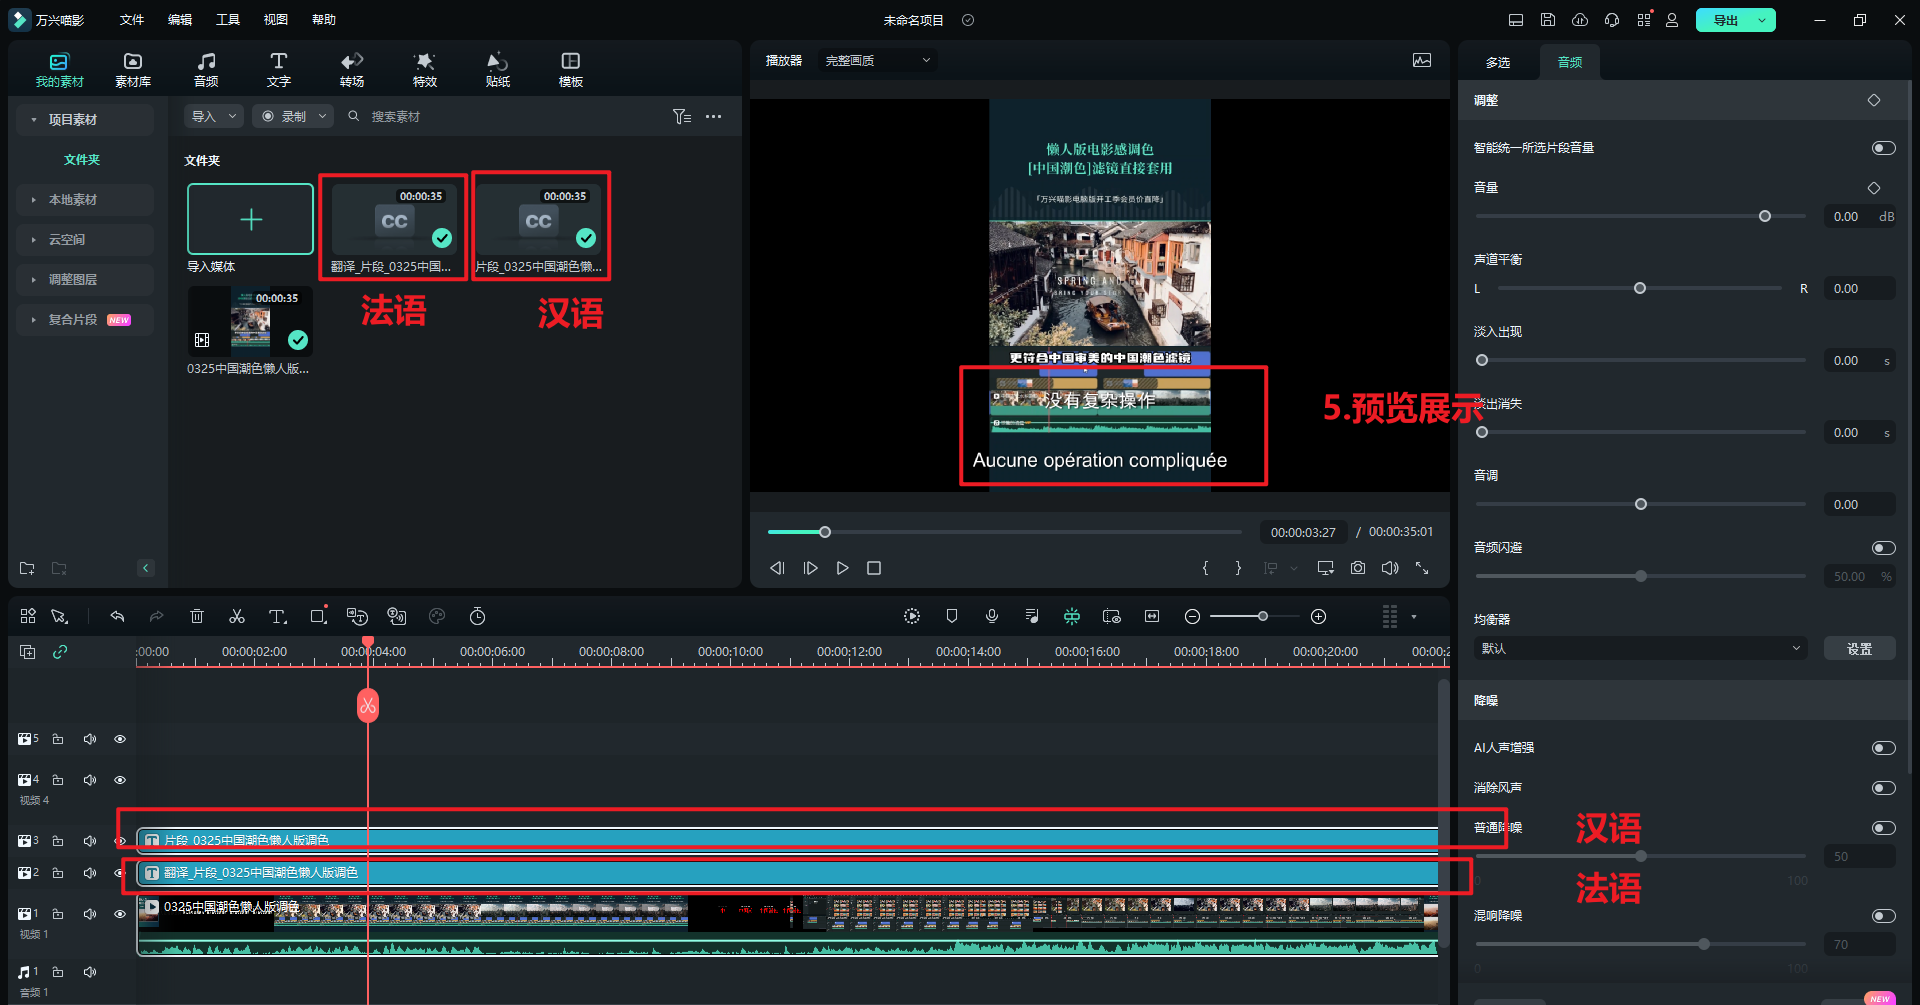Click the 设置 button beside equalizer
This screenshot has width=1920, height=1005.
pos(1859,649)
